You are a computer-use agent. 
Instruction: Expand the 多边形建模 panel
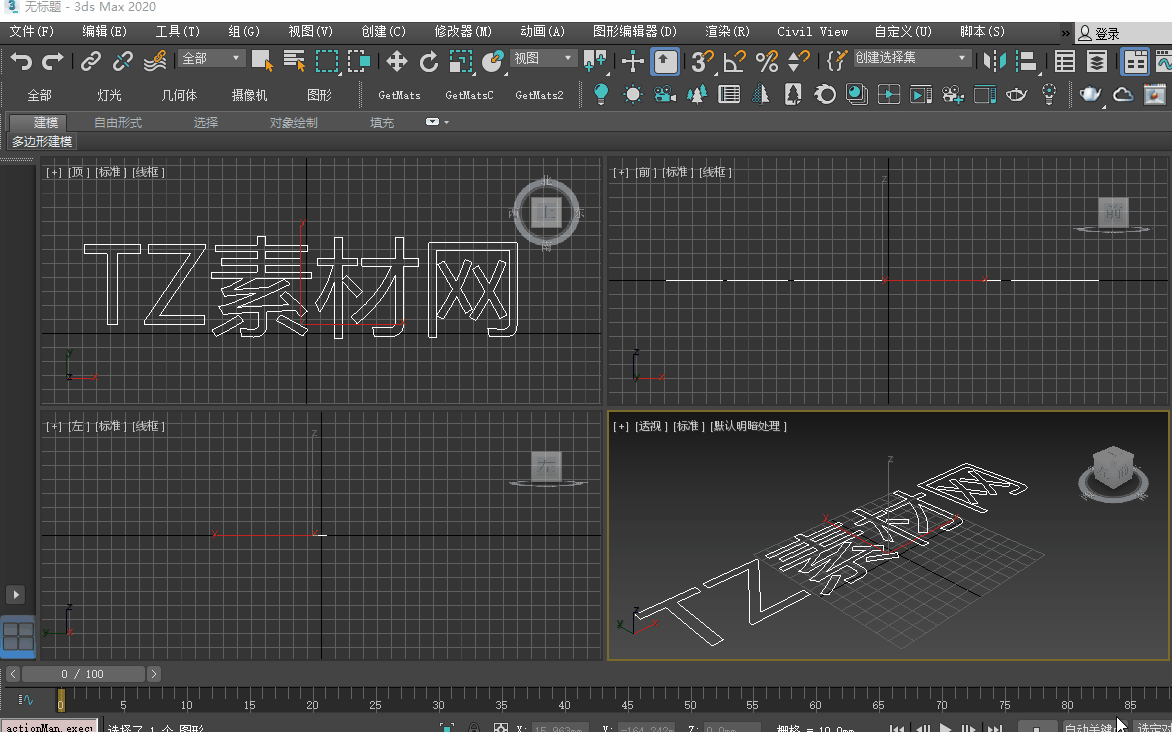42,141
